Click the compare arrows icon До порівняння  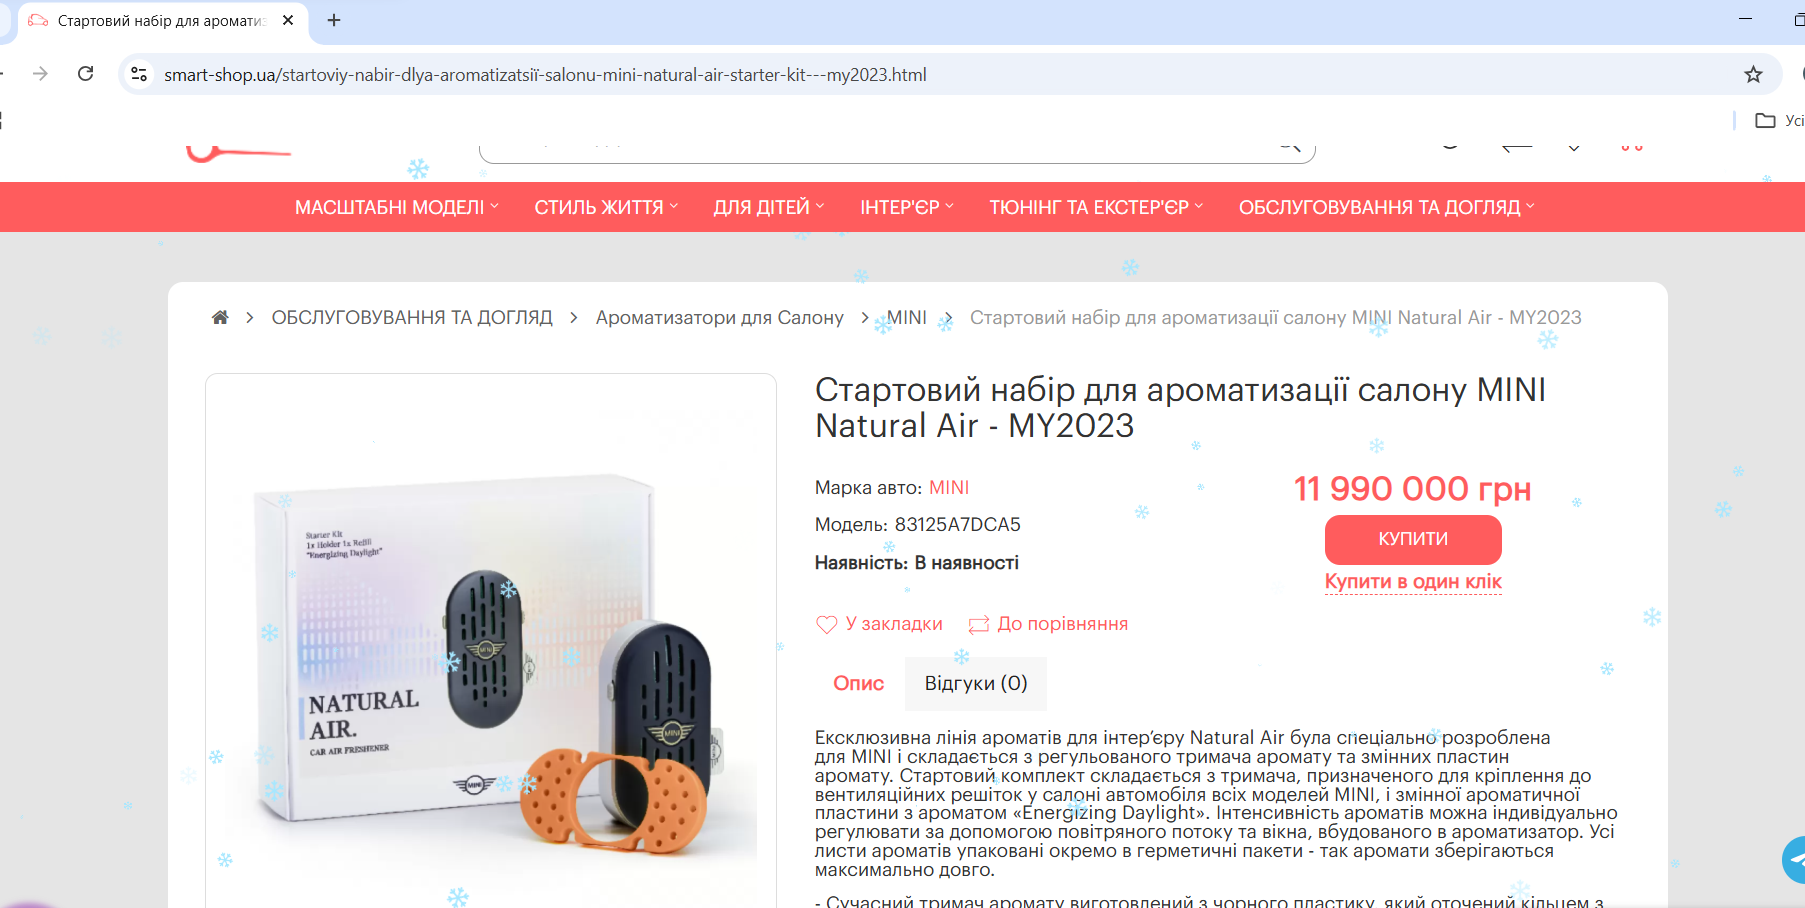[x=979, y=624]
